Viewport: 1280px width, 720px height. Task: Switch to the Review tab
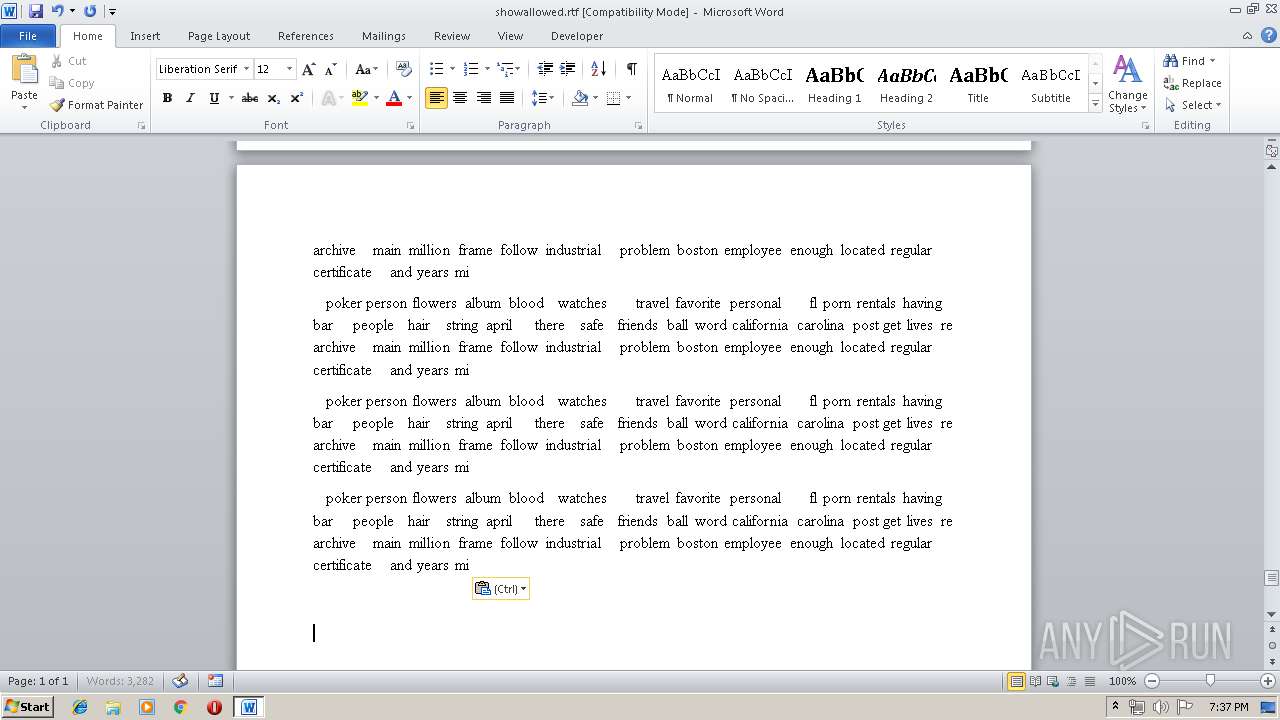452,36
